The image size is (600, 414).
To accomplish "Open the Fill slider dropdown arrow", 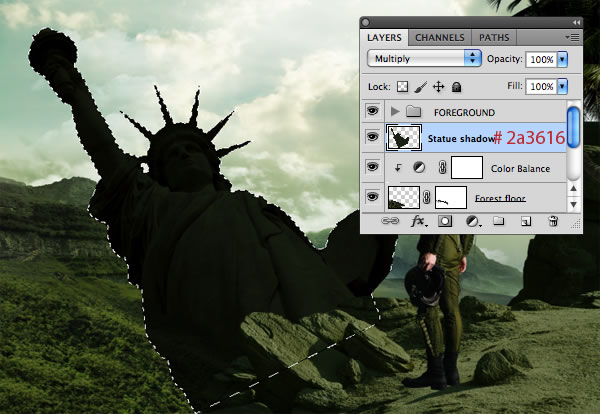I will coord(562,86).
